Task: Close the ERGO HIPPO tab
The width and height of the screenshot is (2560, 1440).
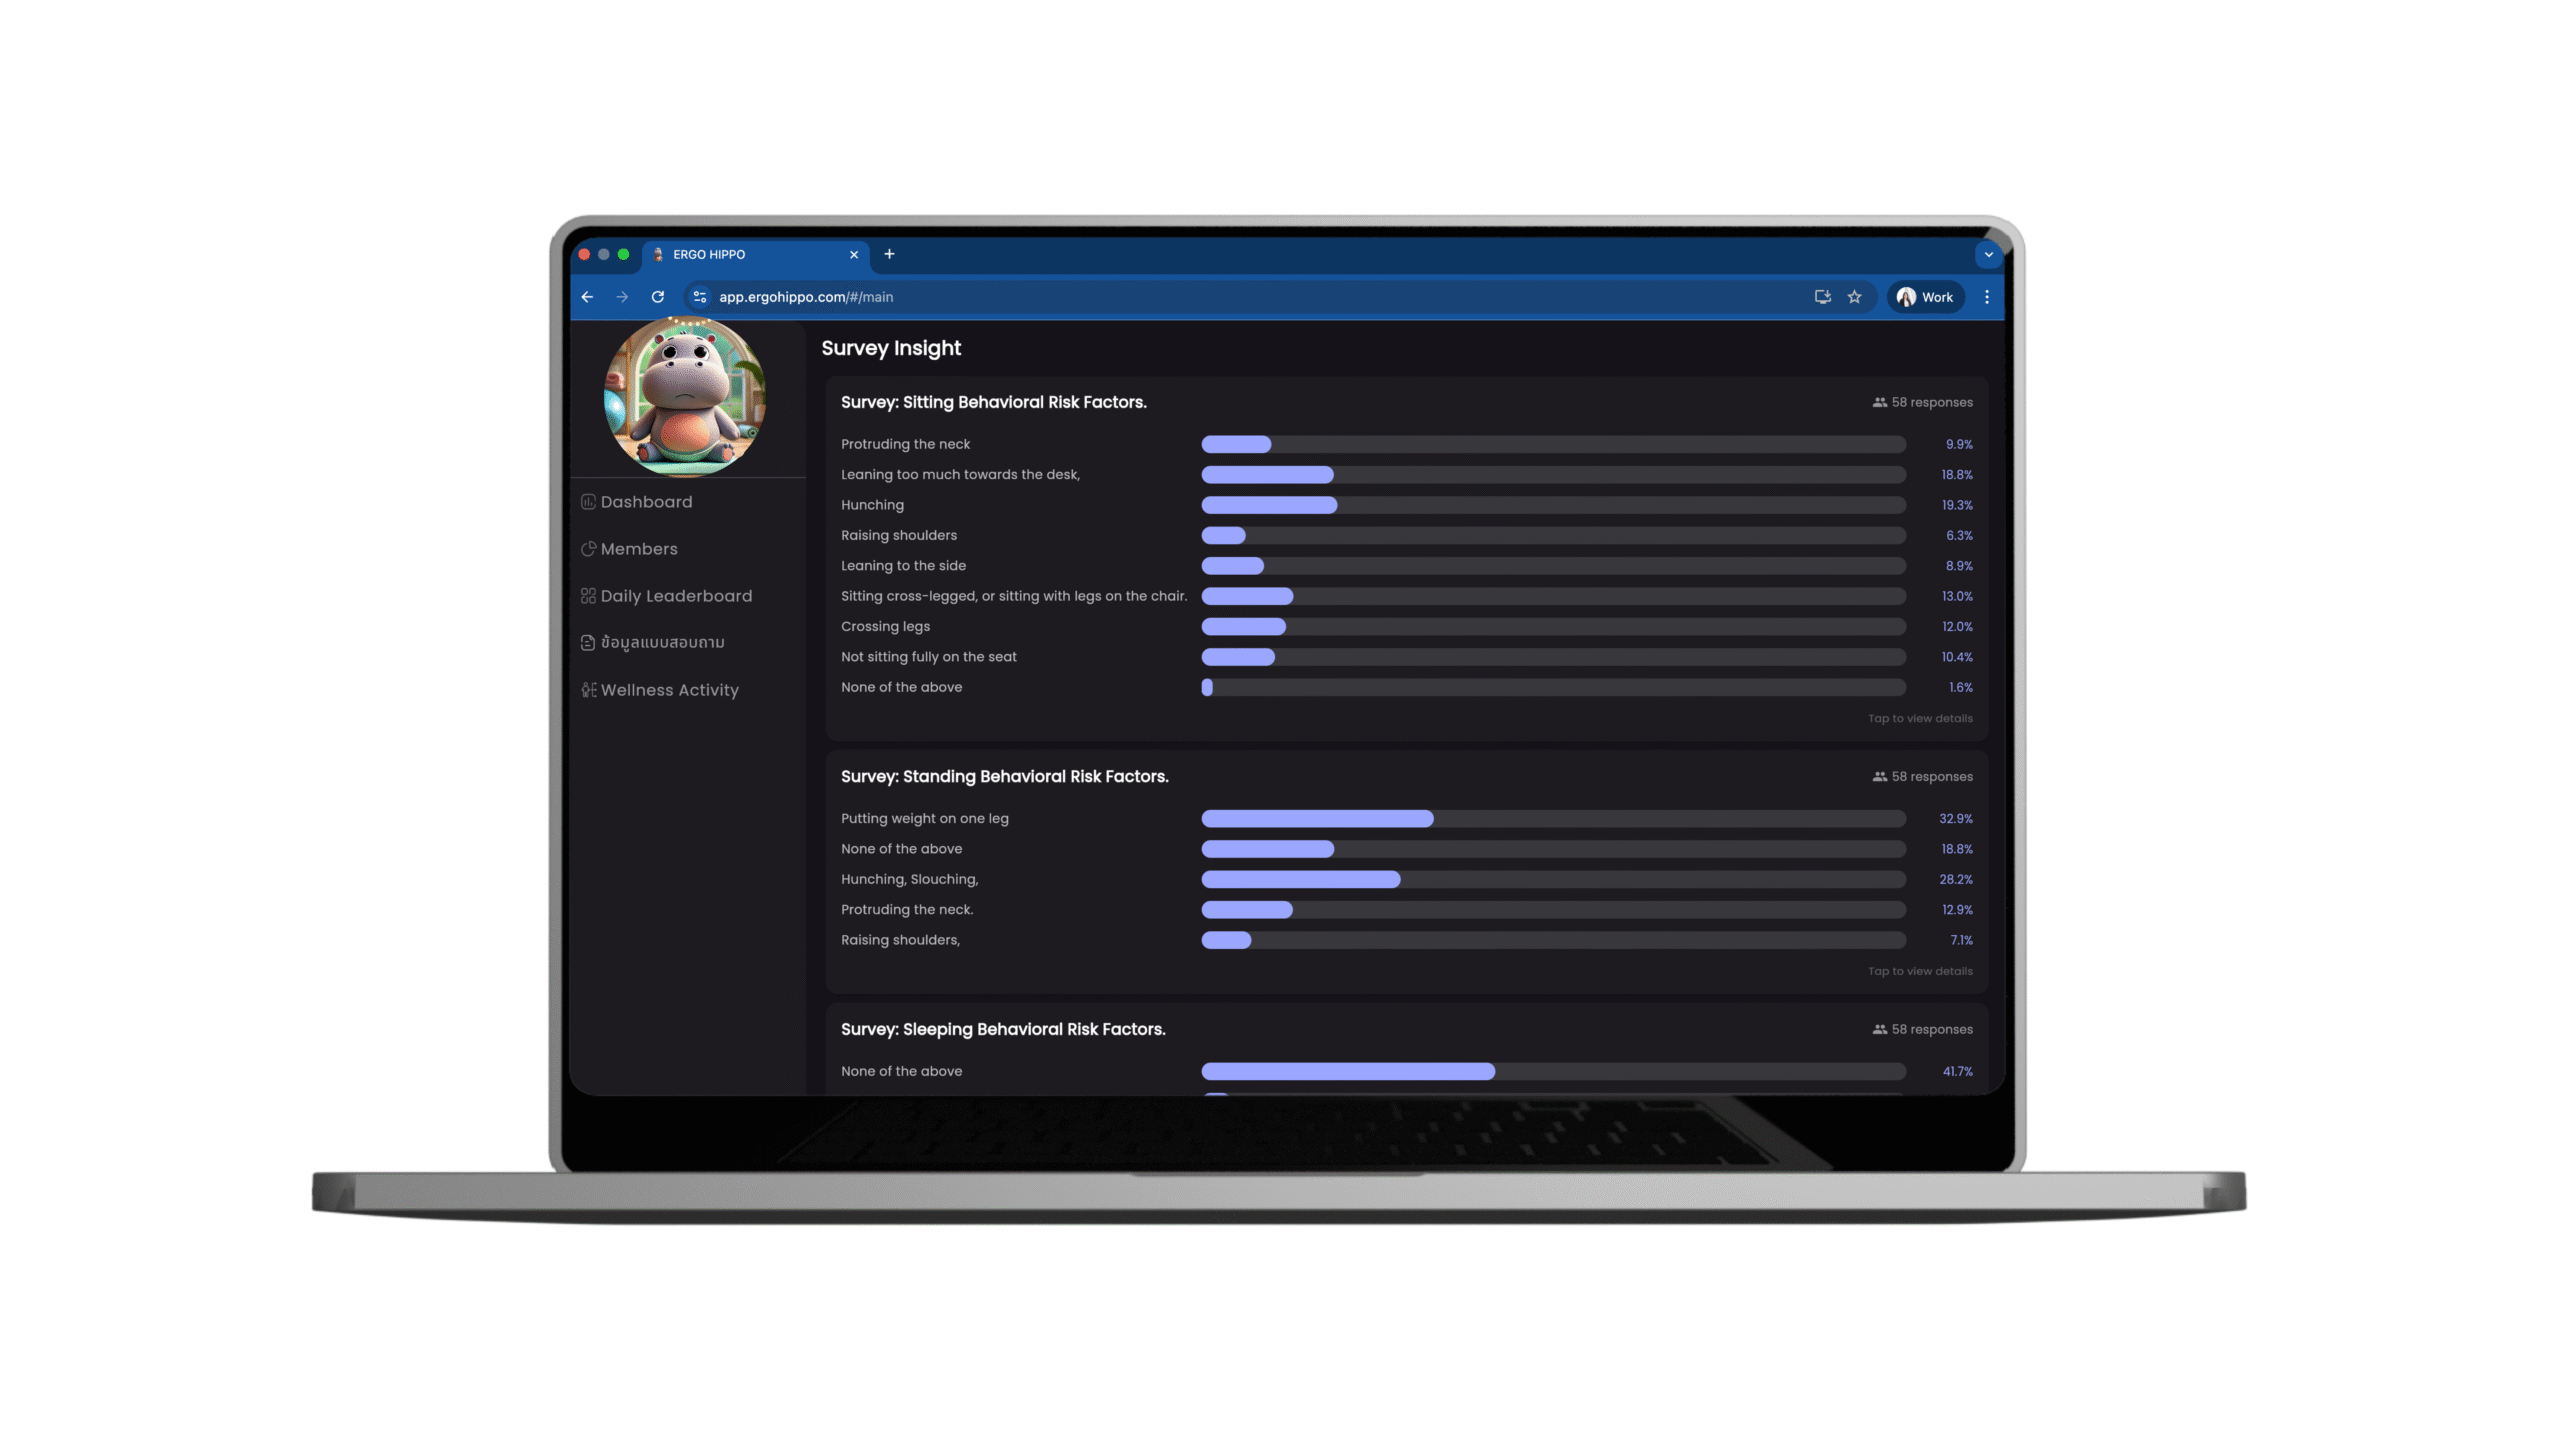Action: click(854, 255)
